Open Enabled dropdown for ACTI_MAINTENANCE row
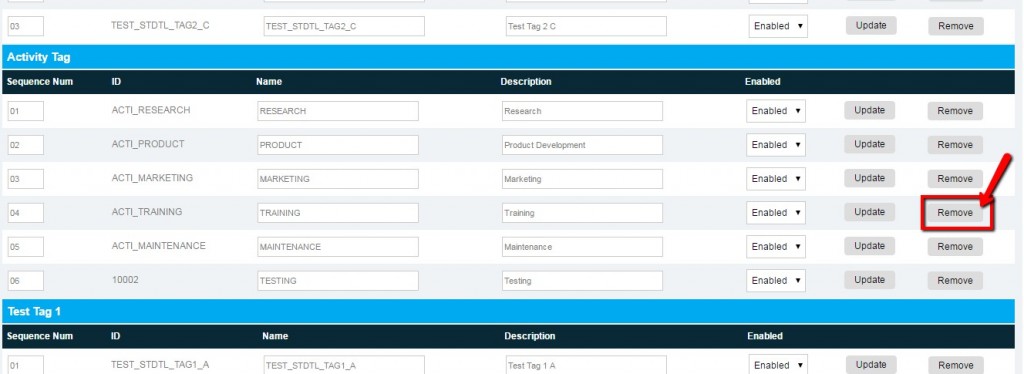The width and height of the screenshot is (1024, 374). click(776, 247)
